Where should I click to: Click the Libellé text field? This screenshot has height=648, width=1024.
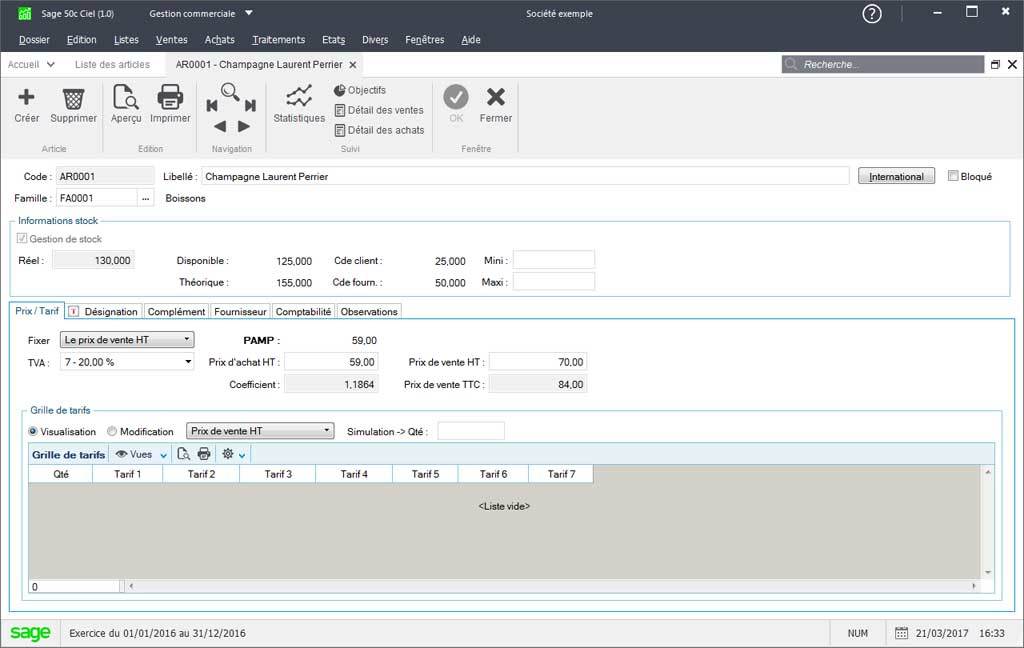pyautogui.click(x=525, y=176)
